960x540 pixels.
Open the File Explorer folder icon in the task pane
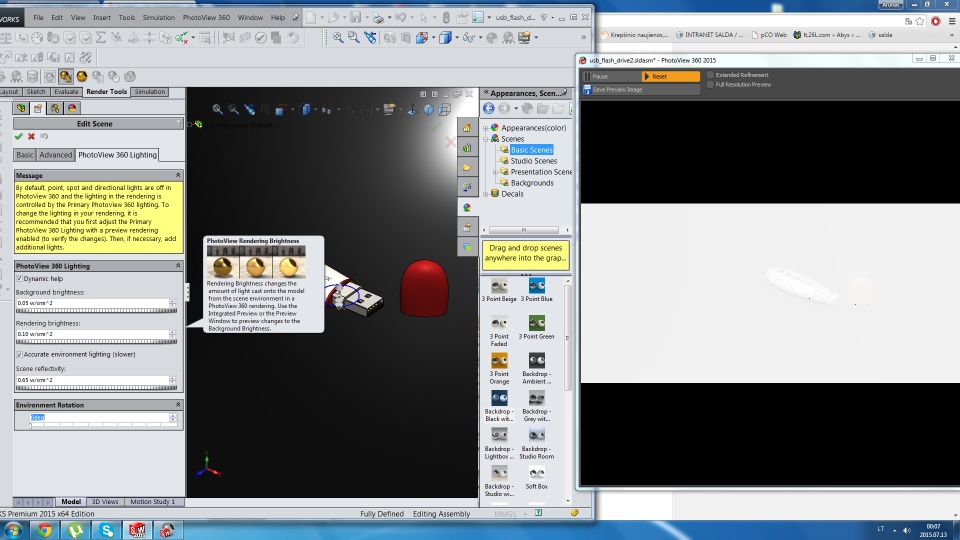coord(467,167)
